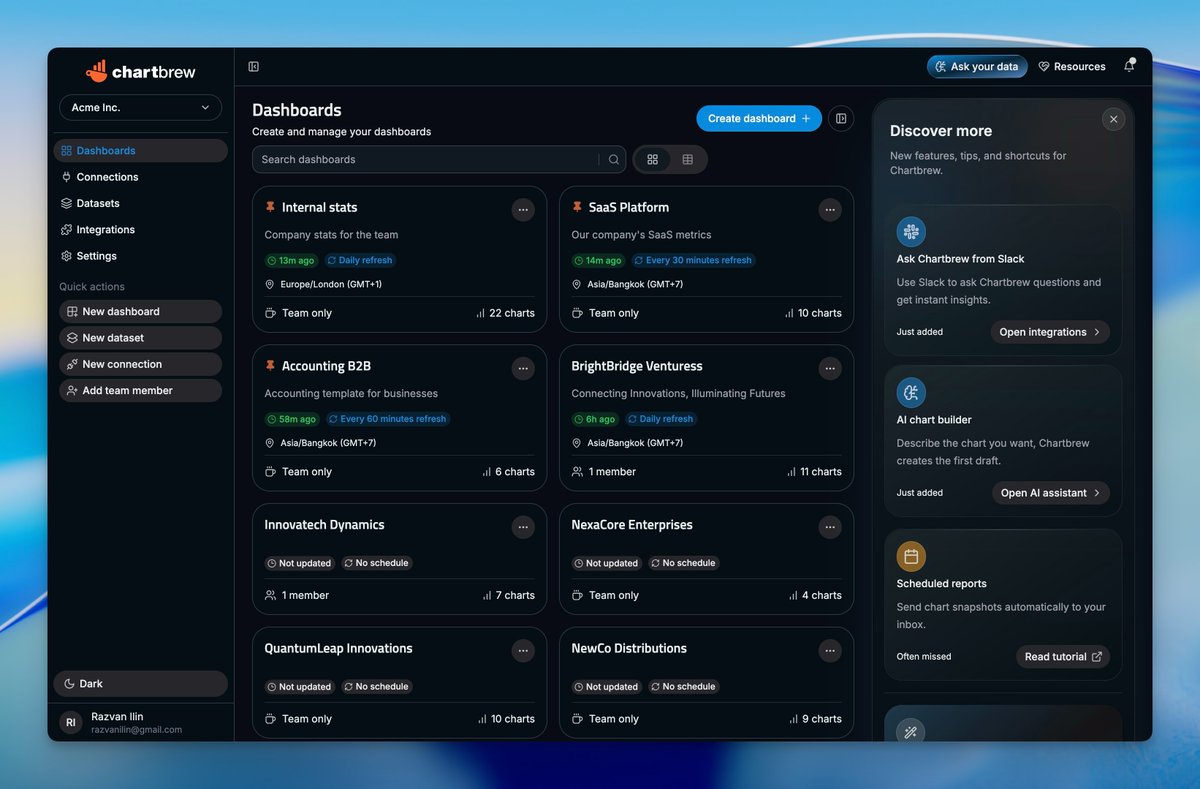Click the Create dashboard button

tap(759, 118)
